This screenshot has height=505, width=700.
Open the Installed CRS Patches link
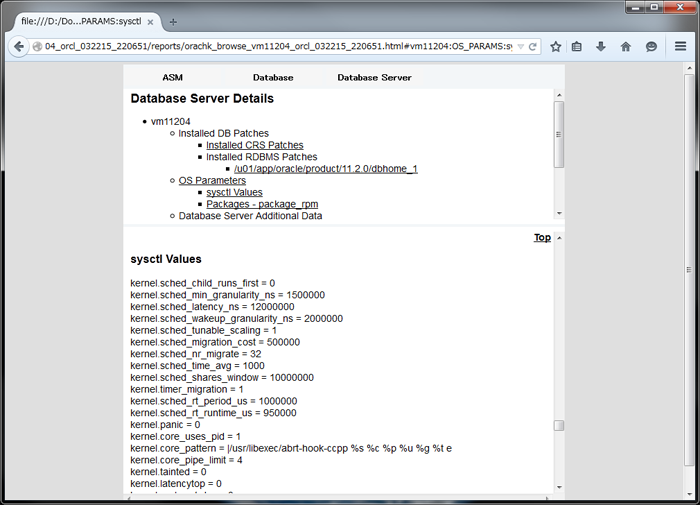click(254, 145)
